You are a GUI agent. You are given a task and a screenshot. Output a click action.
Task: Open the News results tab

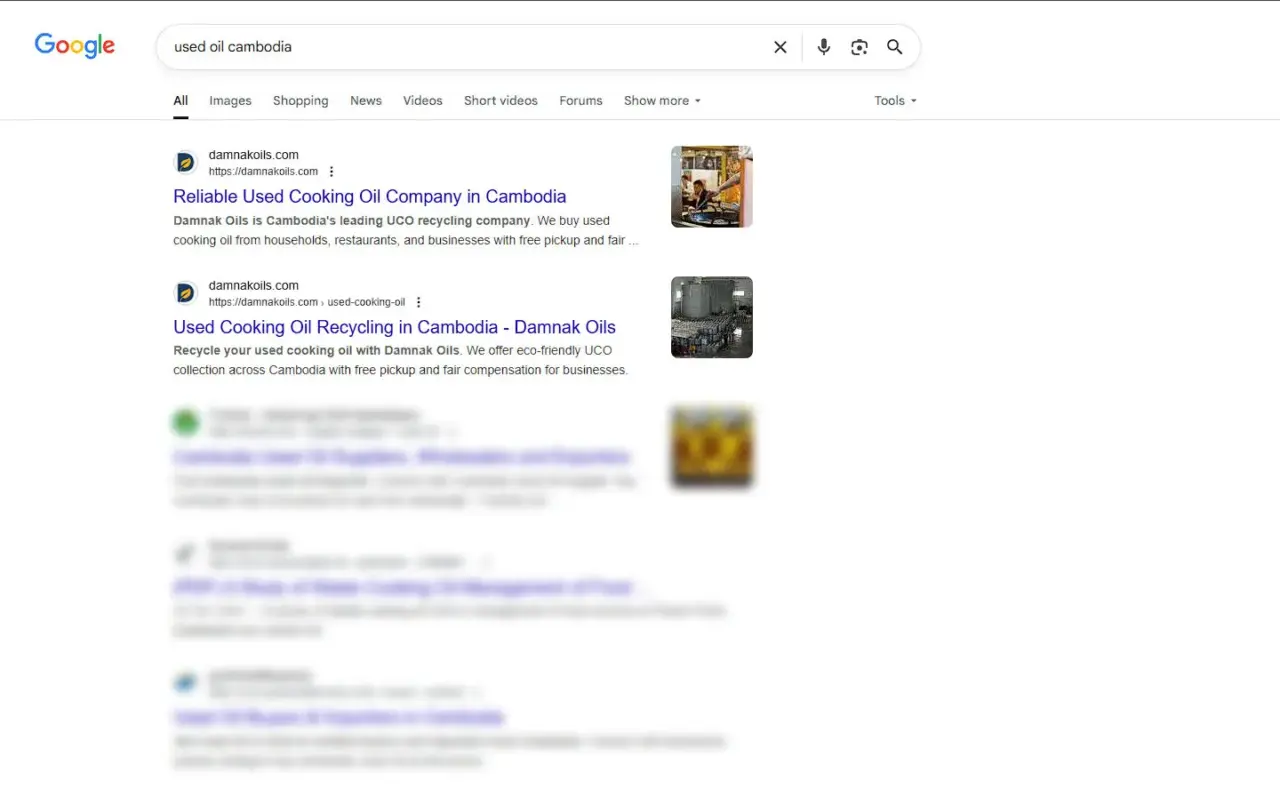[365, 100]
